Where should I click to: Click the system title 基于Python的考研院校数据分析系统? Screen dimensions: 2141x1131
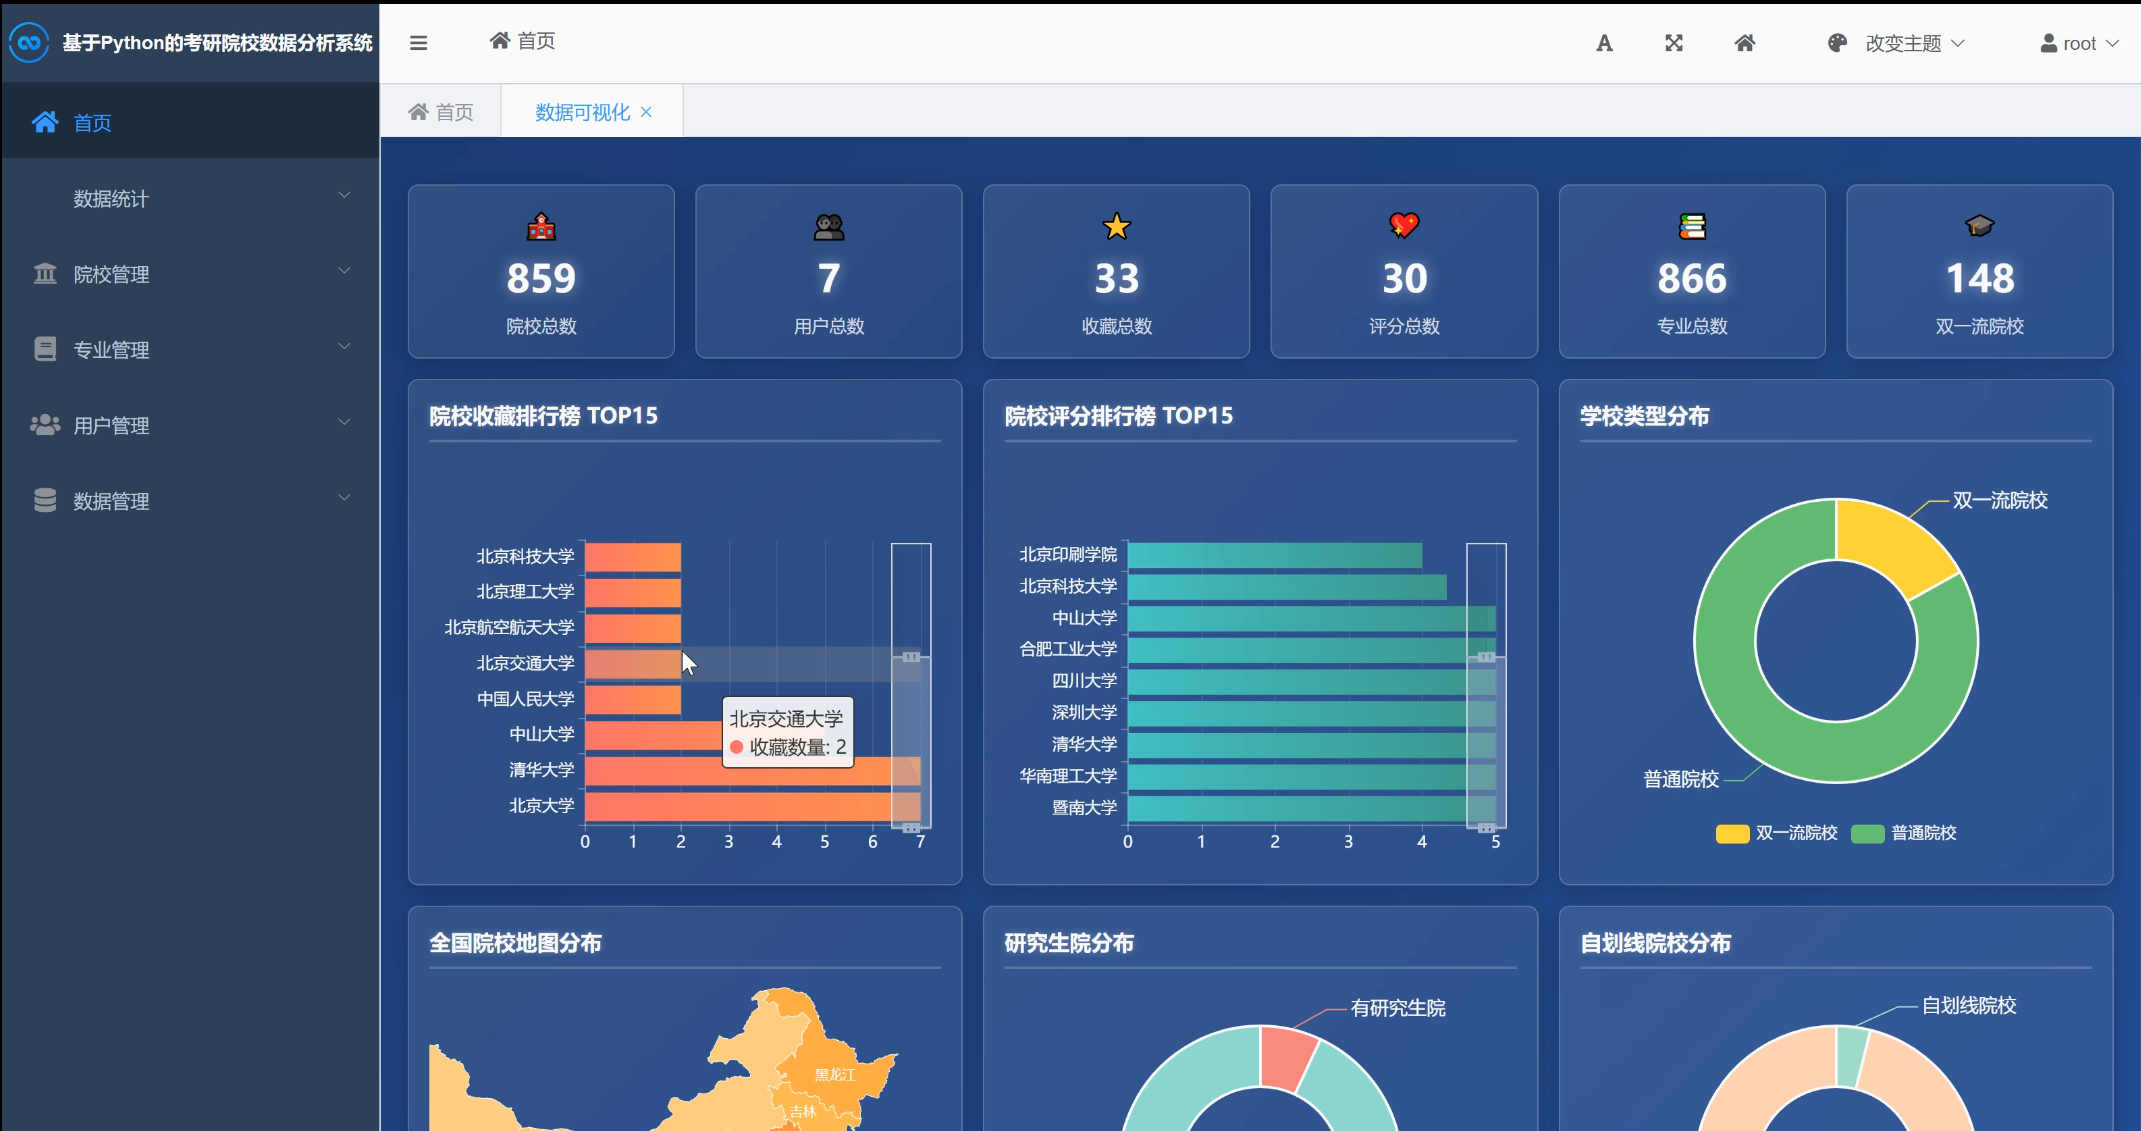tap(218, 42)
